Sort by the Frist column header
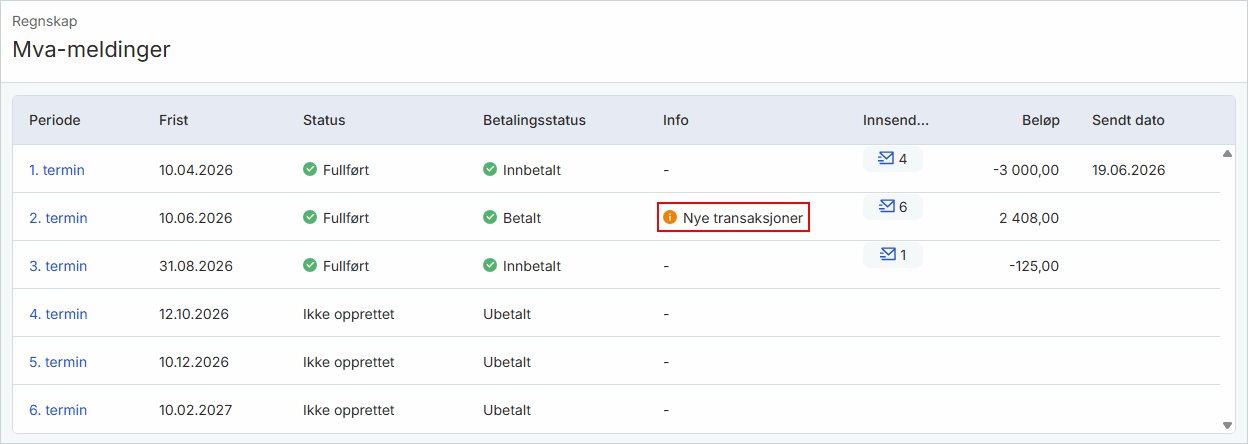Screen dimensions: 1248x444 pos(174,120)
